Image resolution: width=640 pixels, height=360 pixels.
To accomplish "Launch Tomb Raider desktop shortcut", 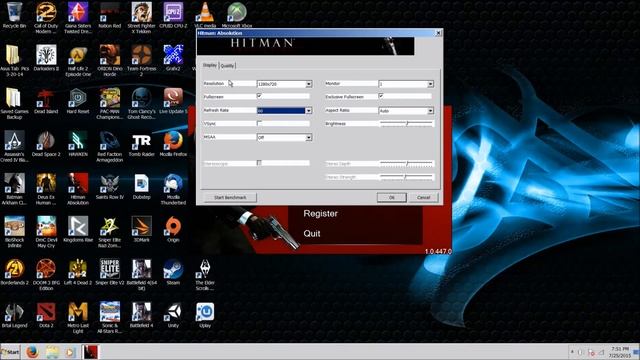I will tap(142, 143).
